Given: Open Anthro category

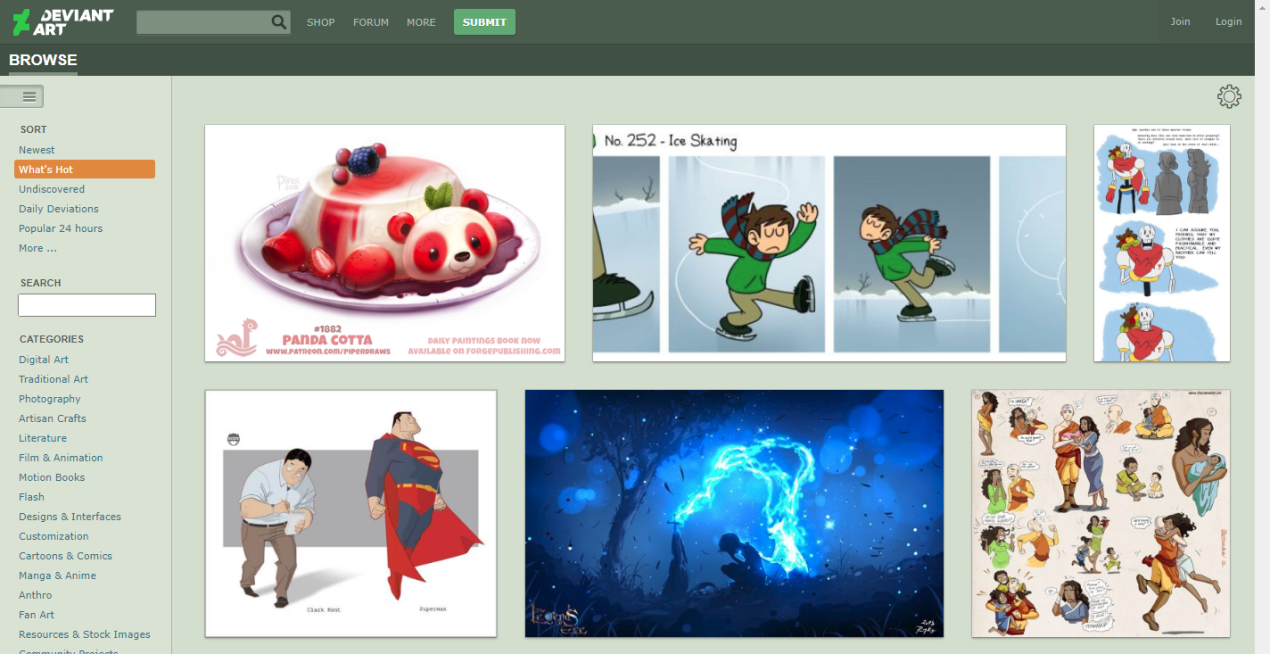Looking at the screenshot, I should coord(36,595).
